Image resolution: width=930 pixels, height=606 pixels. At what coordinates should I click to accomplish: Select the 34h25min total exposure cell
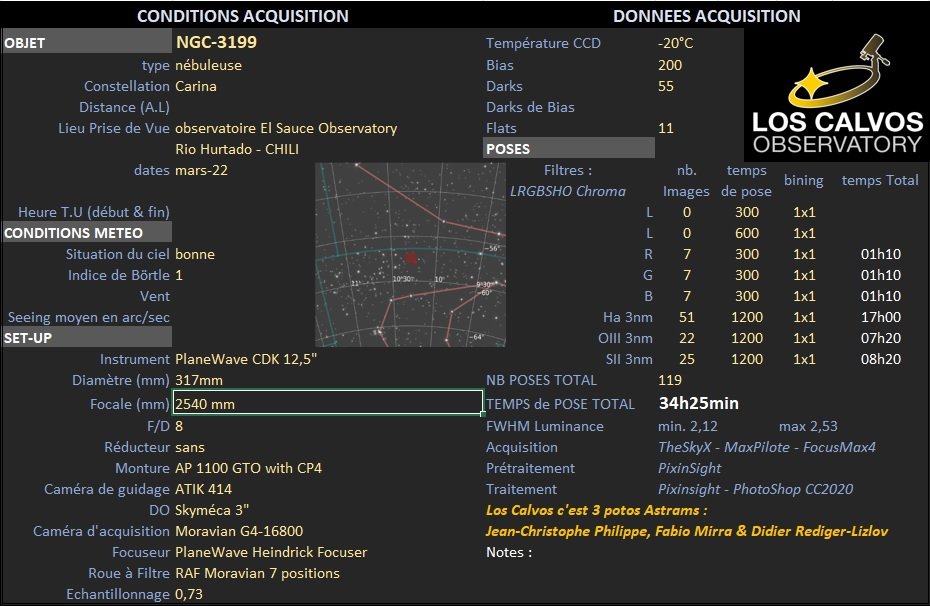699,403
